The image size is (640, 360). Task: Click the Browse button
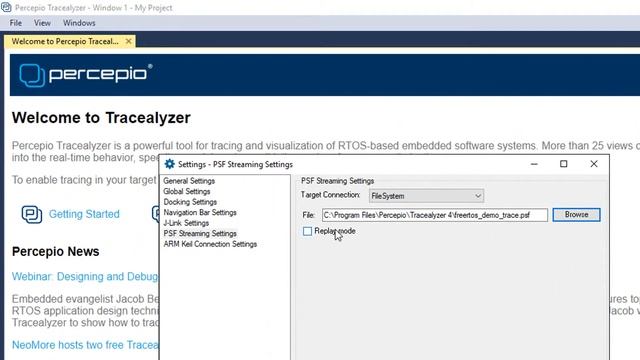tap(576, 215)
